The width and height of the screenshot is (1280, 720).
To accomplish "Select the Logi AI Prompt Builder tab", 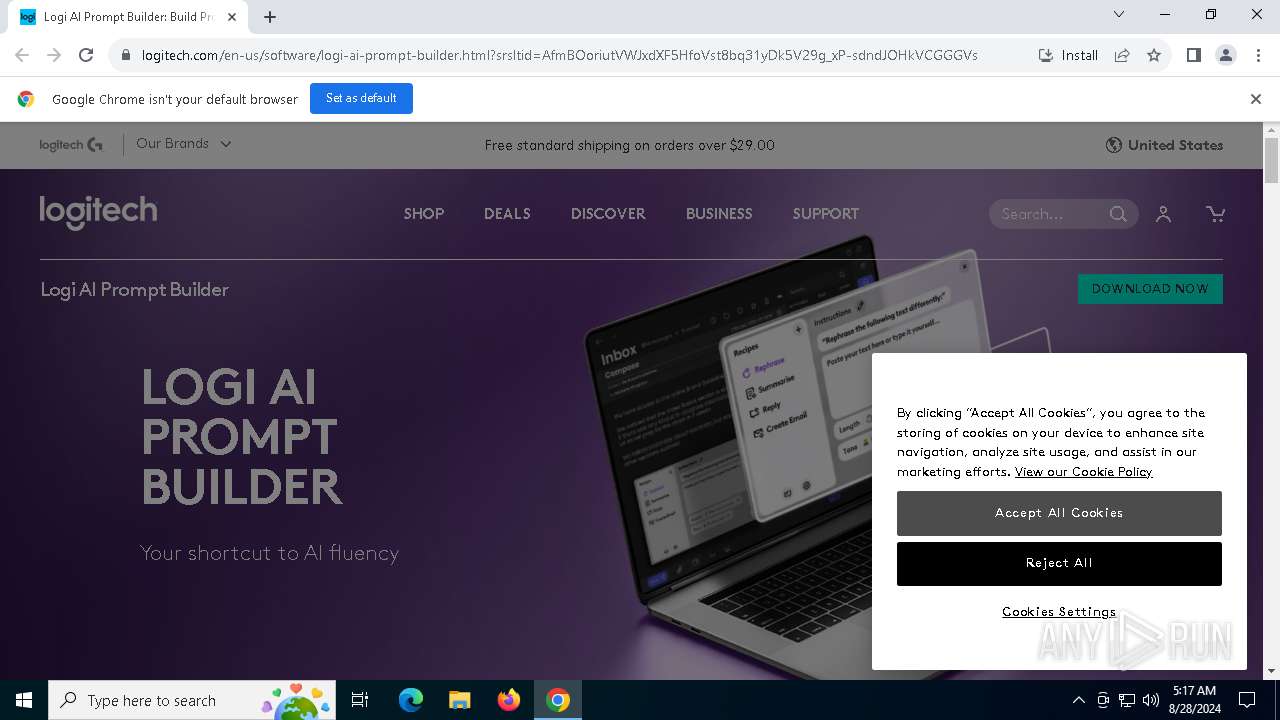I will 130,17.
